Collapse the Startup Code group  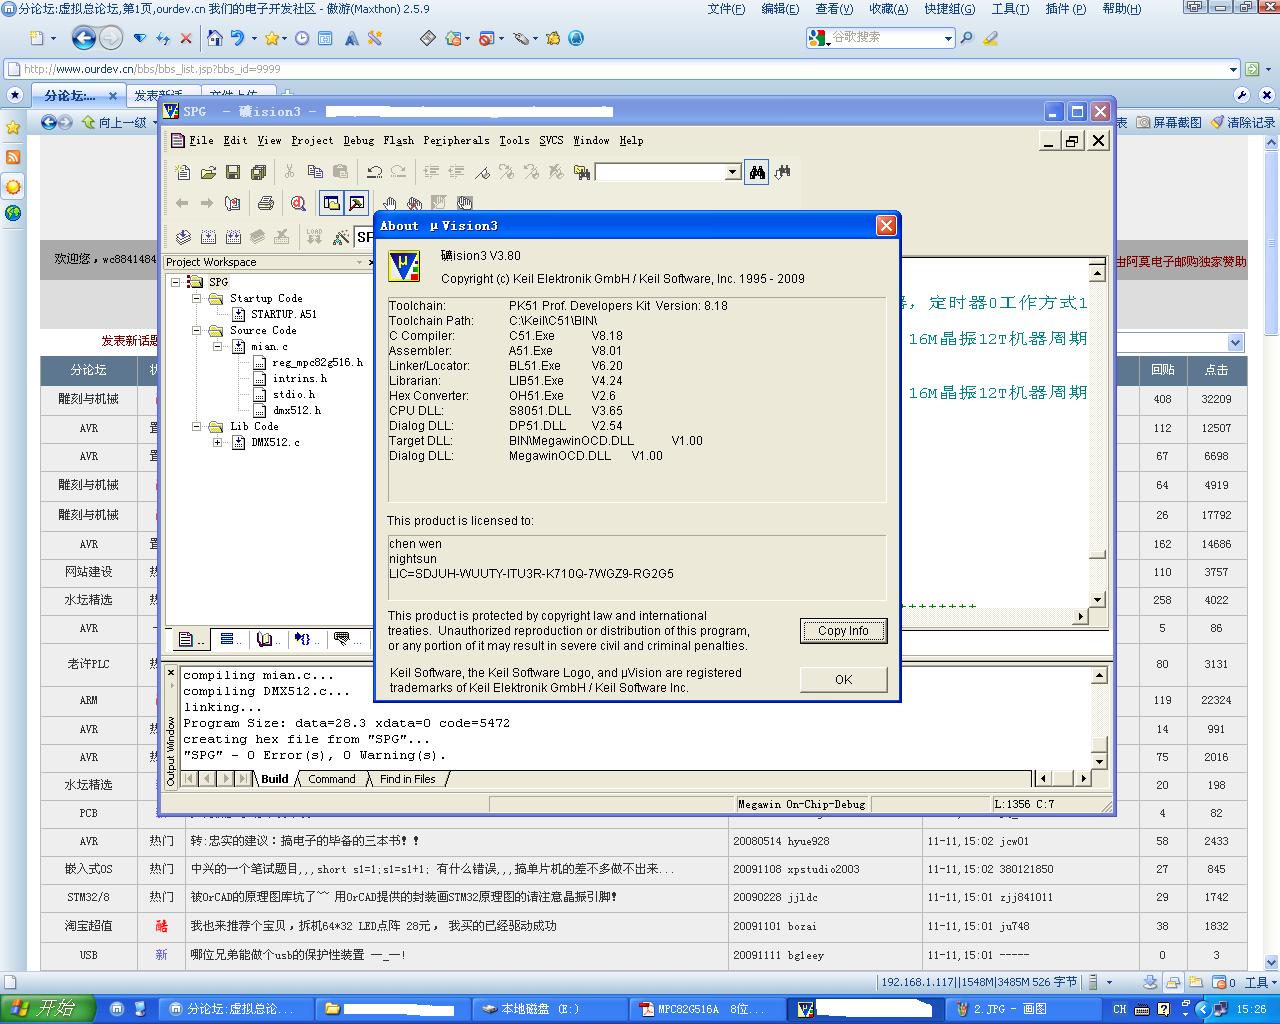click(x=197, y=298)
